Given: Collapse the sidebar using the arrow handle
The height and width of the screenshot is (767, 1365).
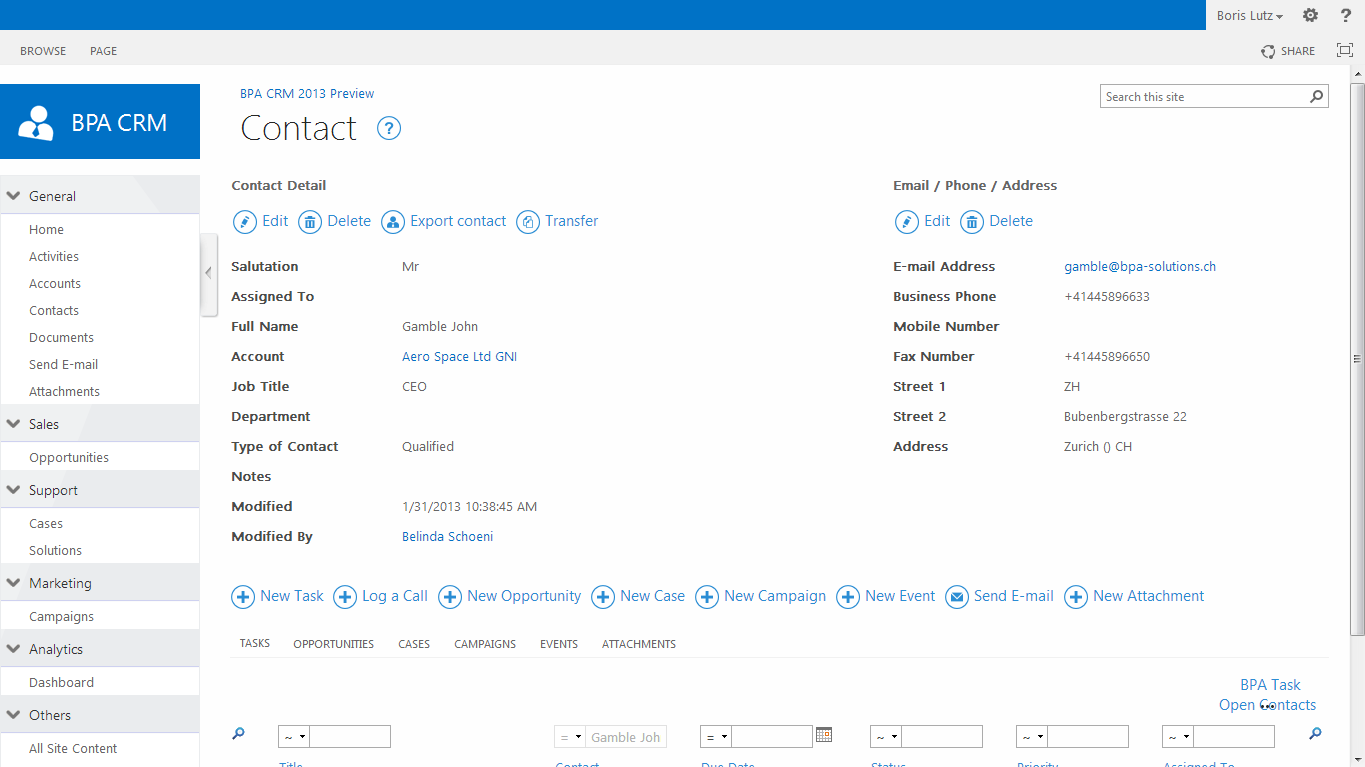Looking at the screenshot, I should point(209,273).
